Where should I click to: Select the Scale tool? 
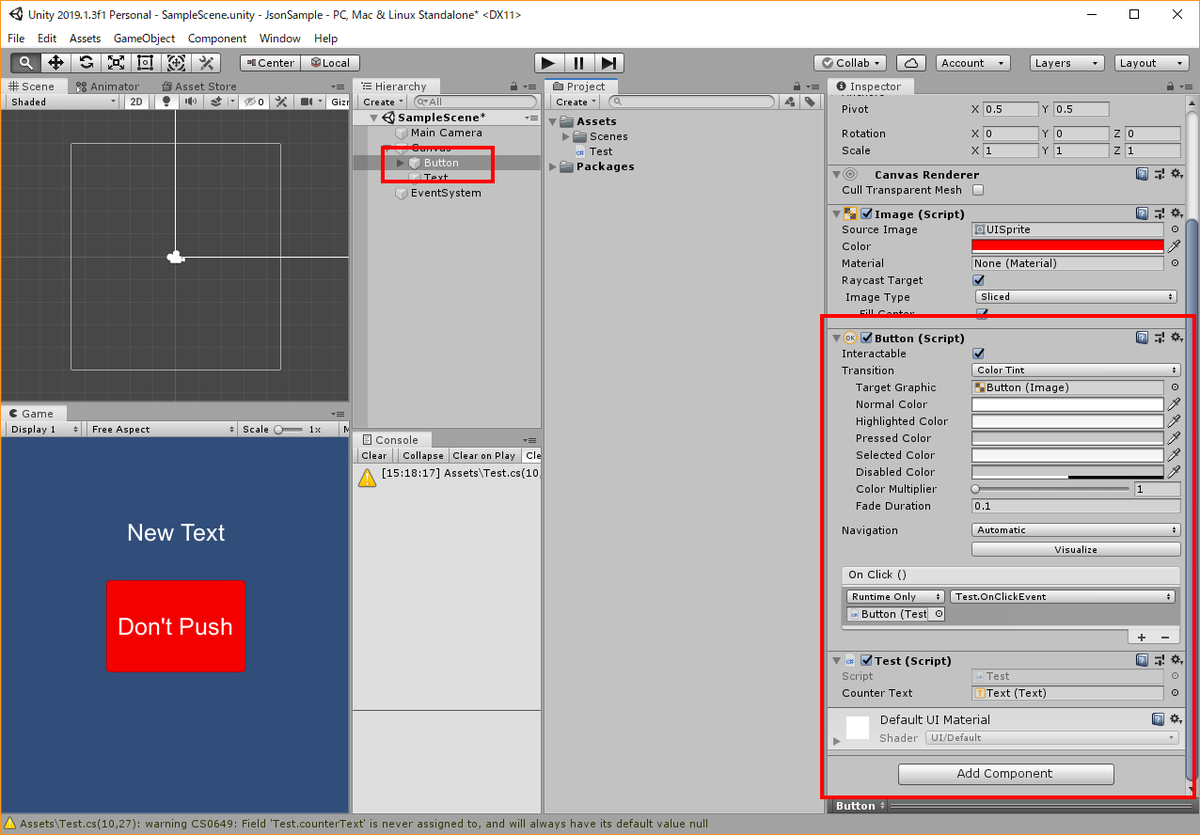coord(116,63)
